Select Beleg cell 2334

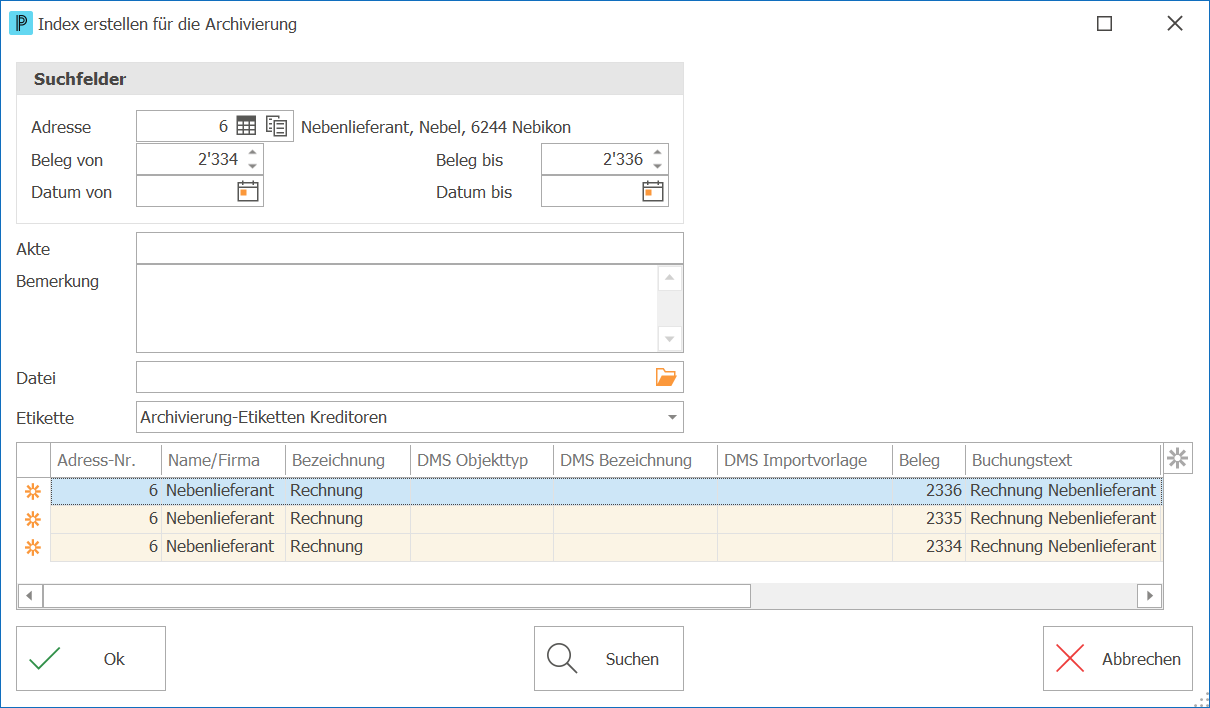click(929, 547)
